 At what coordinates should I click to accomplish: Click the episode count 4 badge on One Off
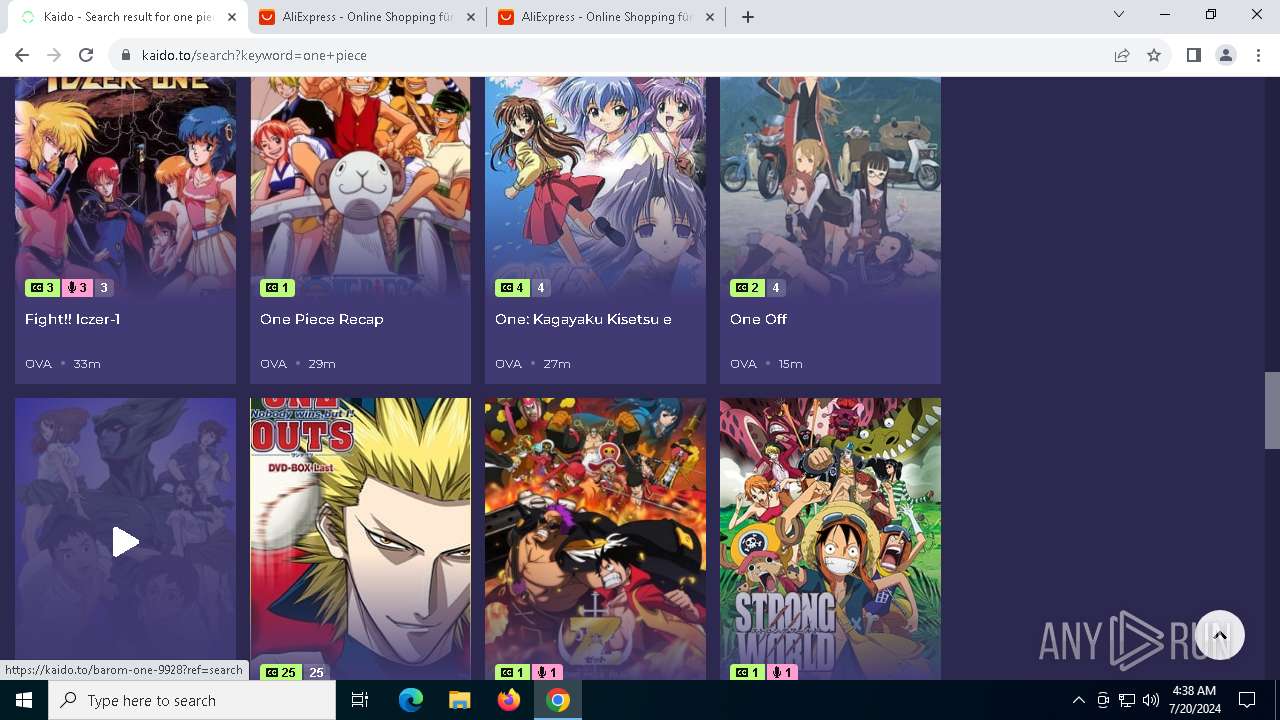point(775,288)
